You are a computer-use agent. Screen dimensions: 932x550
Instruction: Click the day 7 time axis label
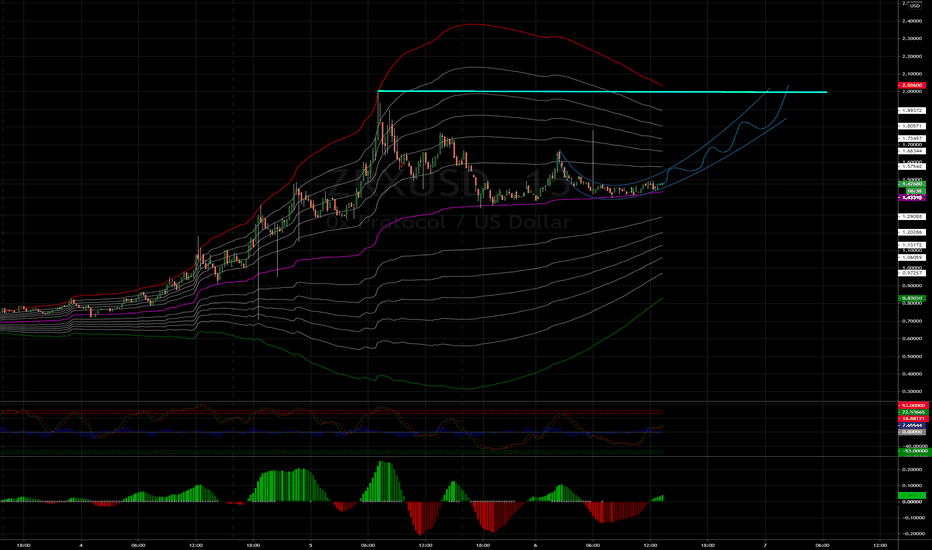(765, 545)
